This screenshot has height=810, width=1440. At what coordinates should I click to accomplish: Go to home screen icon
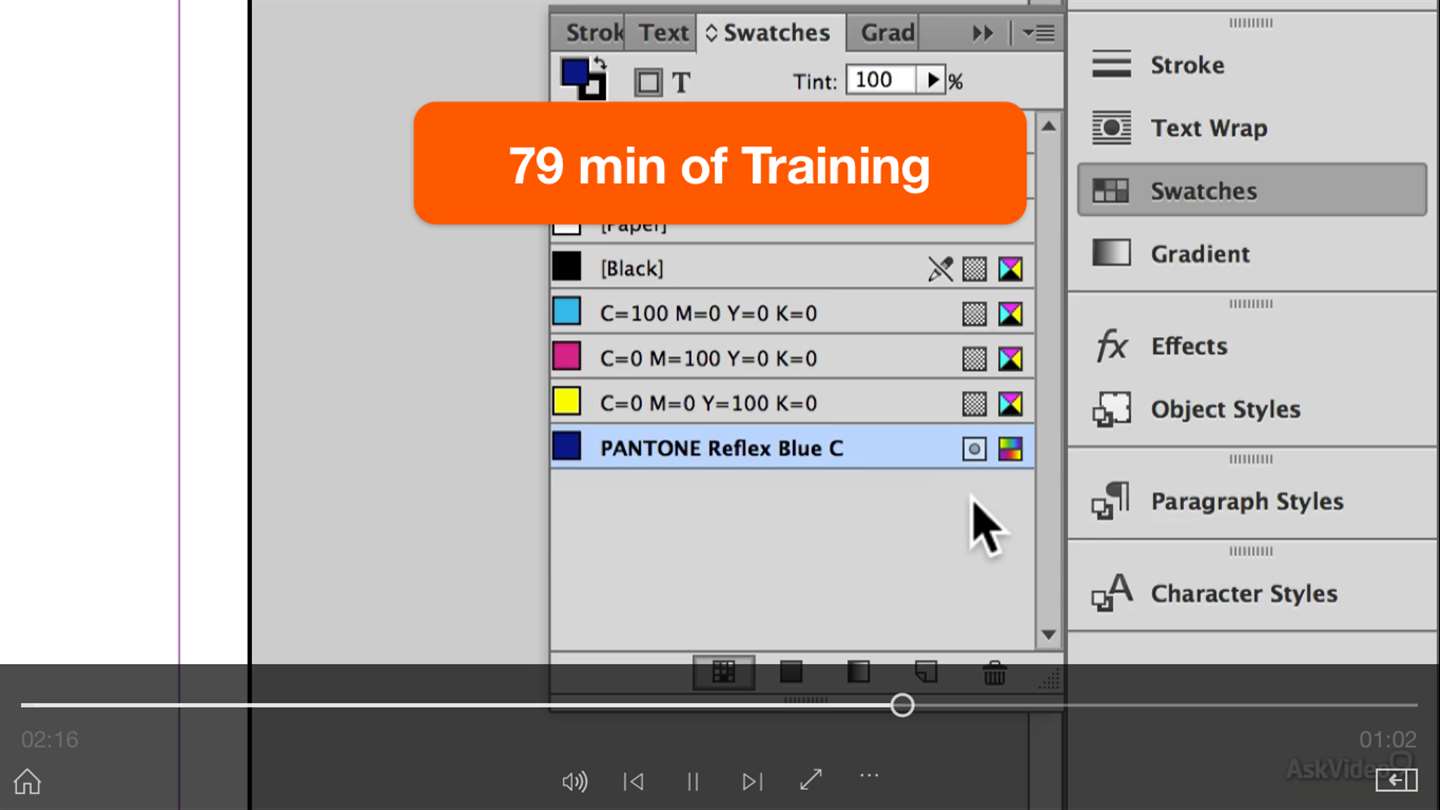27,780
